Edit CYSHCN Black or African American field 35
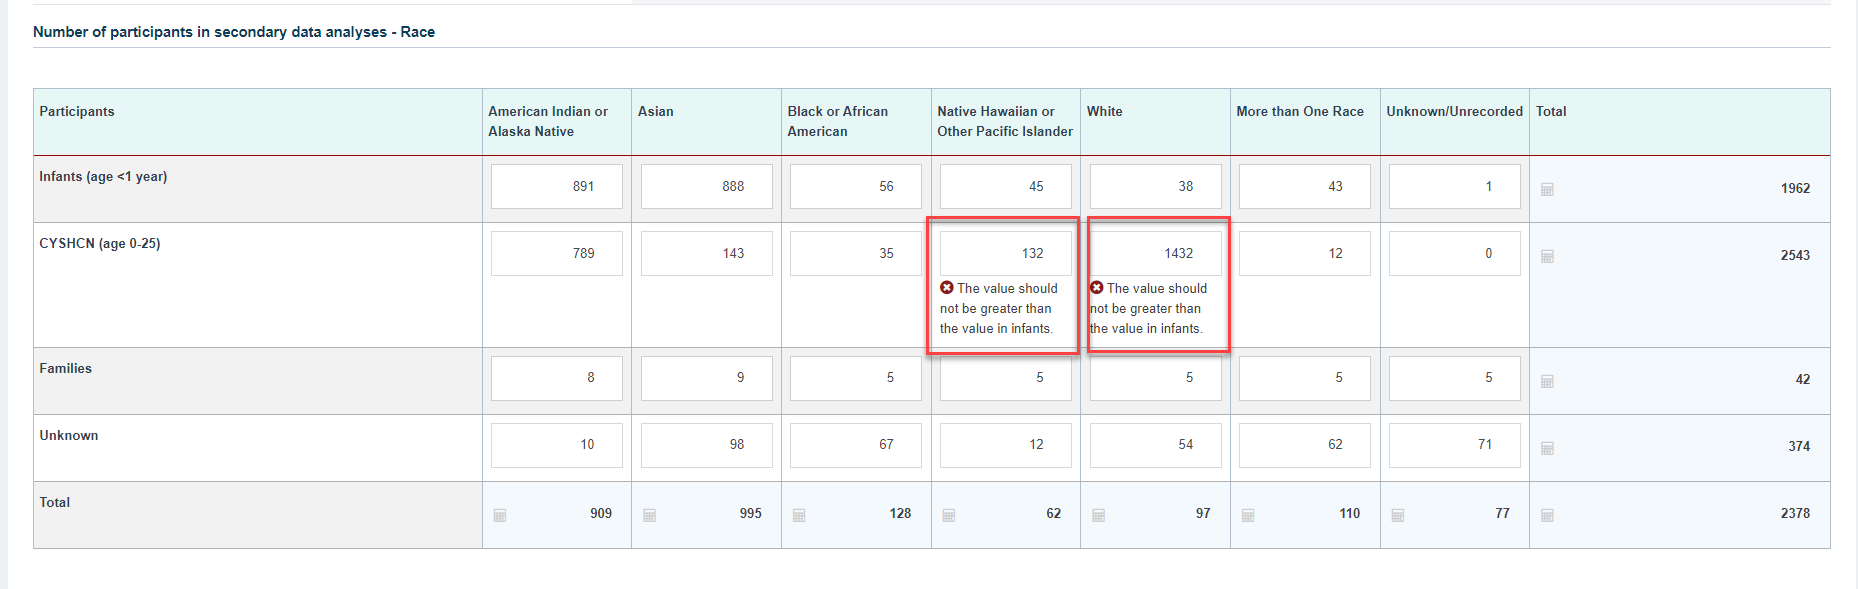This screenshot has height=589, width=1858. click(x=856, y=253)
